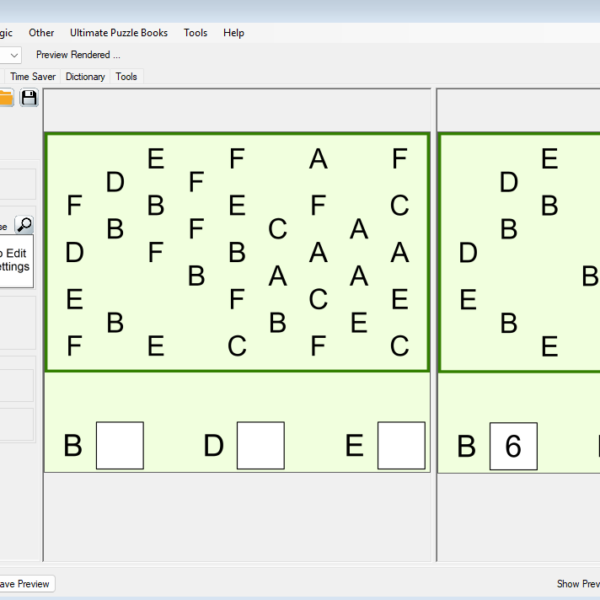Click the solution box showing 6
The height and width of the screenshot is (600, 600).
[x=513, y=446]
